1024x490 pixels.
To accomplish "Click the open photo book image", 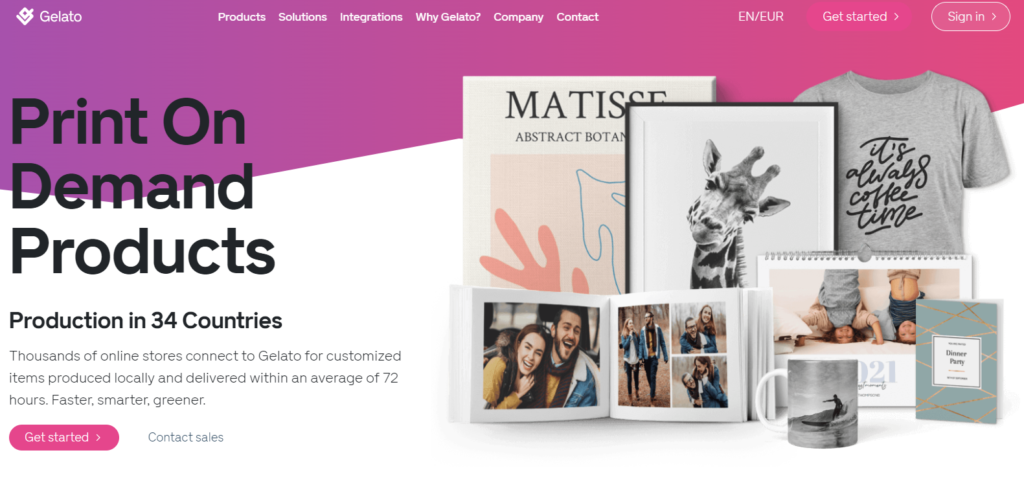I will click(x=611, y=353).
